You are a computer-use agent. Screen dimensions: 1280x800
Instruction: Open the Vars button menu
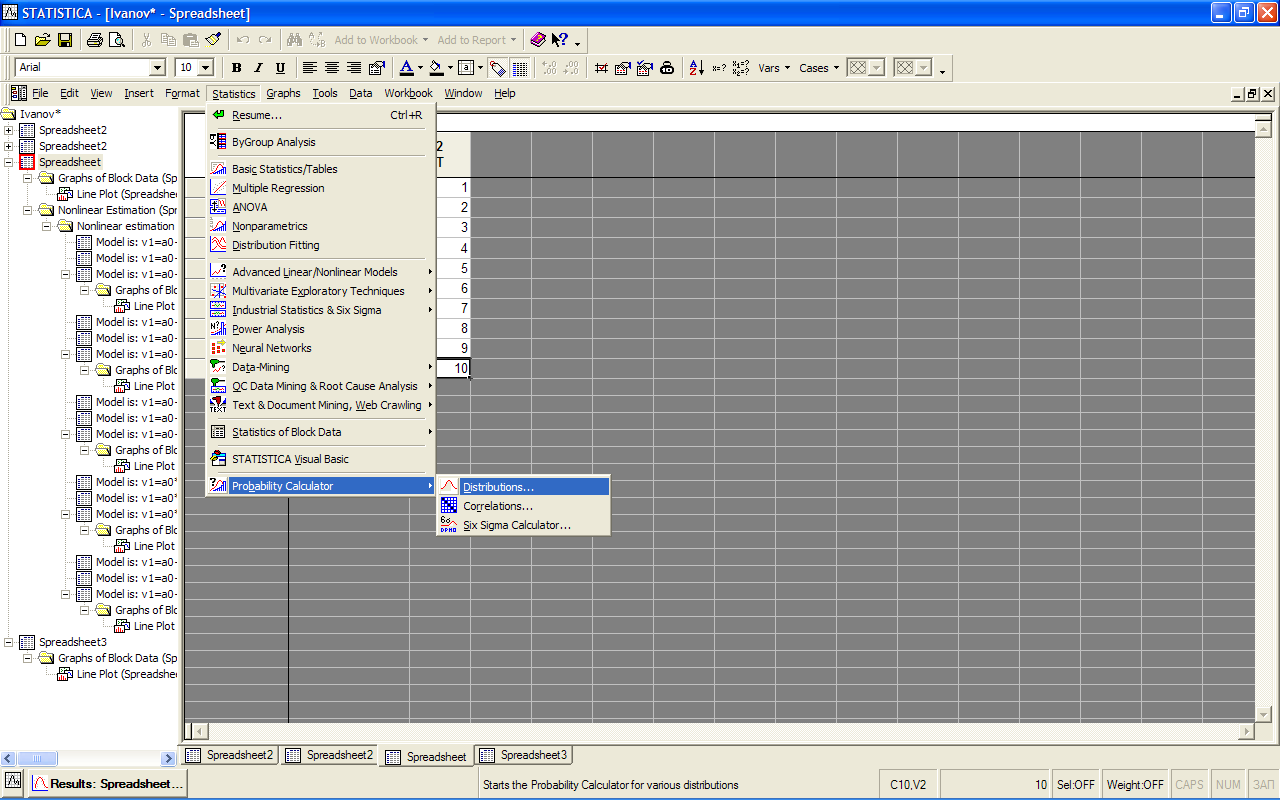pyautogui.click(x=774, y=68)
